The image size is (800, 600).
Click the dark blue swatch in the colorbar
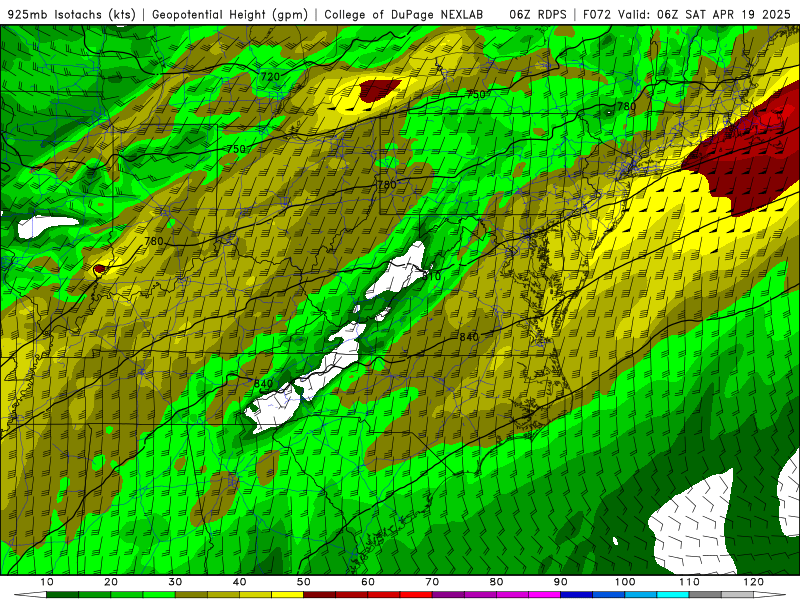coord(577,595)
